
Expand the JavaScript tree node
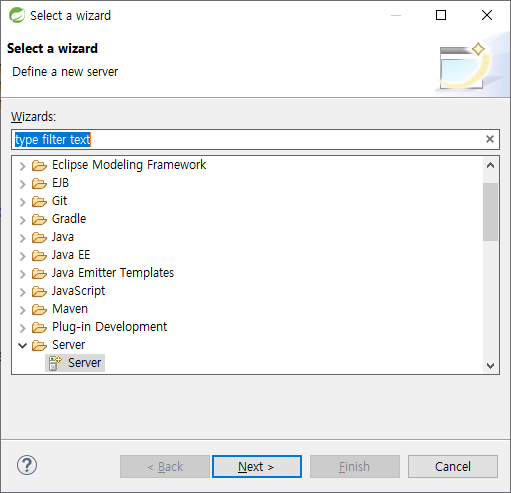(x=22, y=292)
